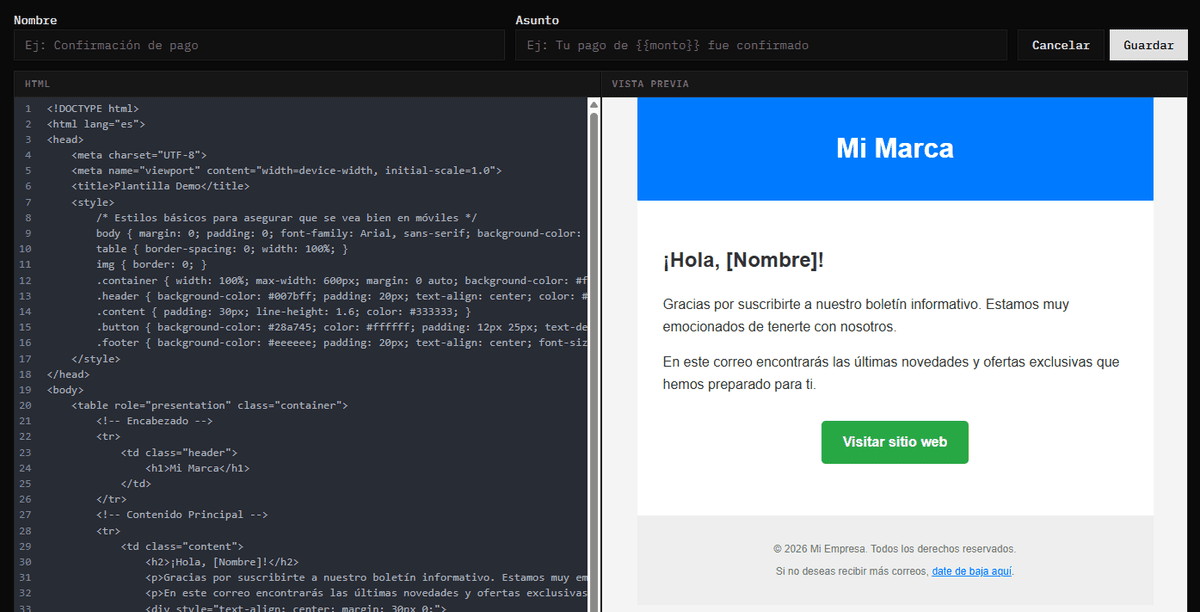Screen dimensions: 1200x612
Task: Click the "Plantilla Demo" title line
Action: click(160, 186)
